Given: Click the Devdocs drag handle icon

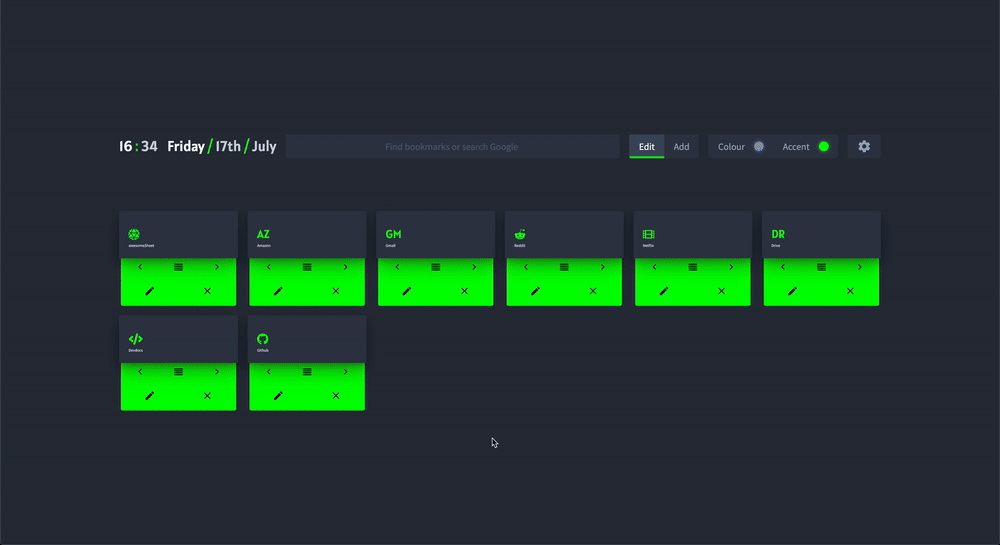Looking at the screenshot, I should [179, 372].
